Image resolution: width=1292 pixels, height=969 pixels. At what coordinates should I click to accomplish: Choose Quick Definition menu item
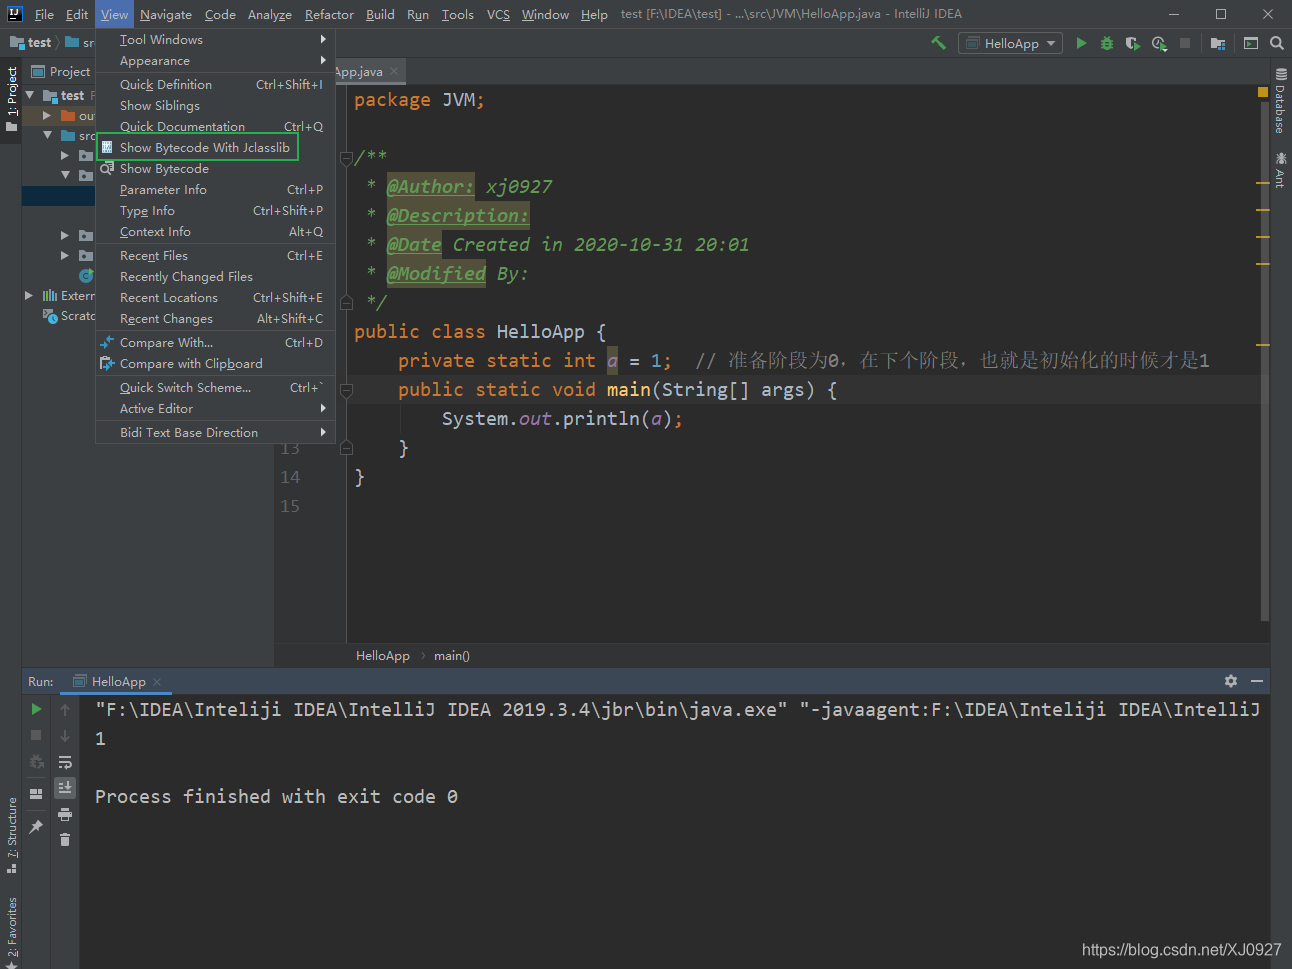(x=215, y=85)
